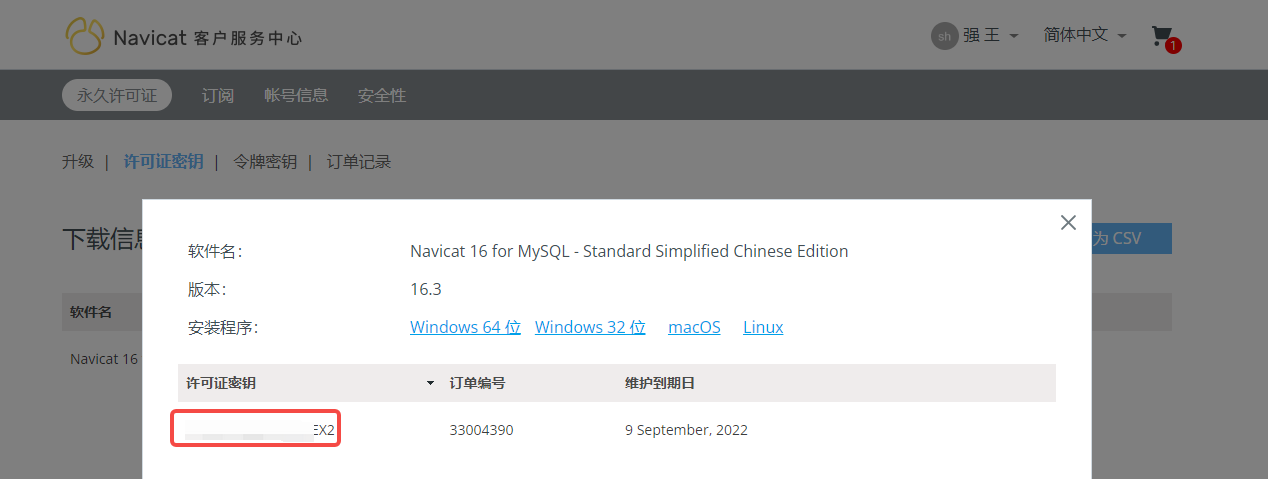1268x479 pixels.
Task: Open the 升级 section link
Action: coord(78,161)
